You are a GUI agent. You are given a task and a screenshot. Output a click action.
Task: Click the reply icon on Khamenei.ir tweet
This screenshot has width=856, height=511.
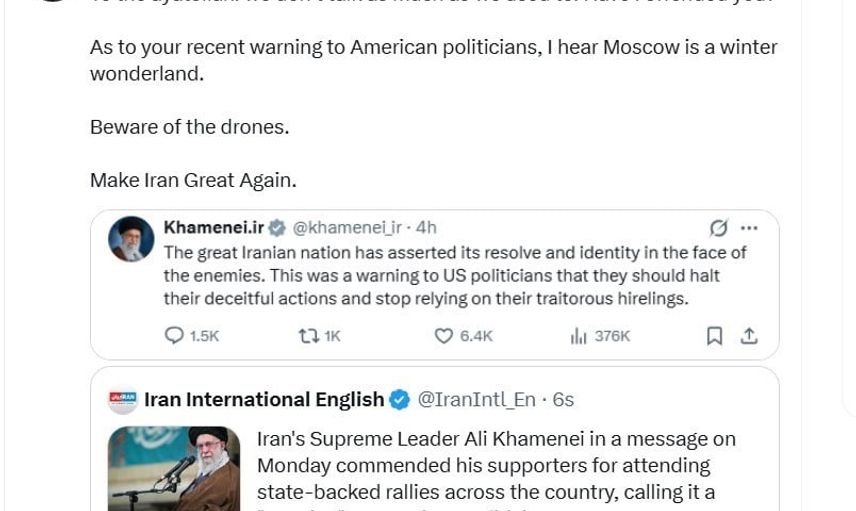tap(175, 336)
